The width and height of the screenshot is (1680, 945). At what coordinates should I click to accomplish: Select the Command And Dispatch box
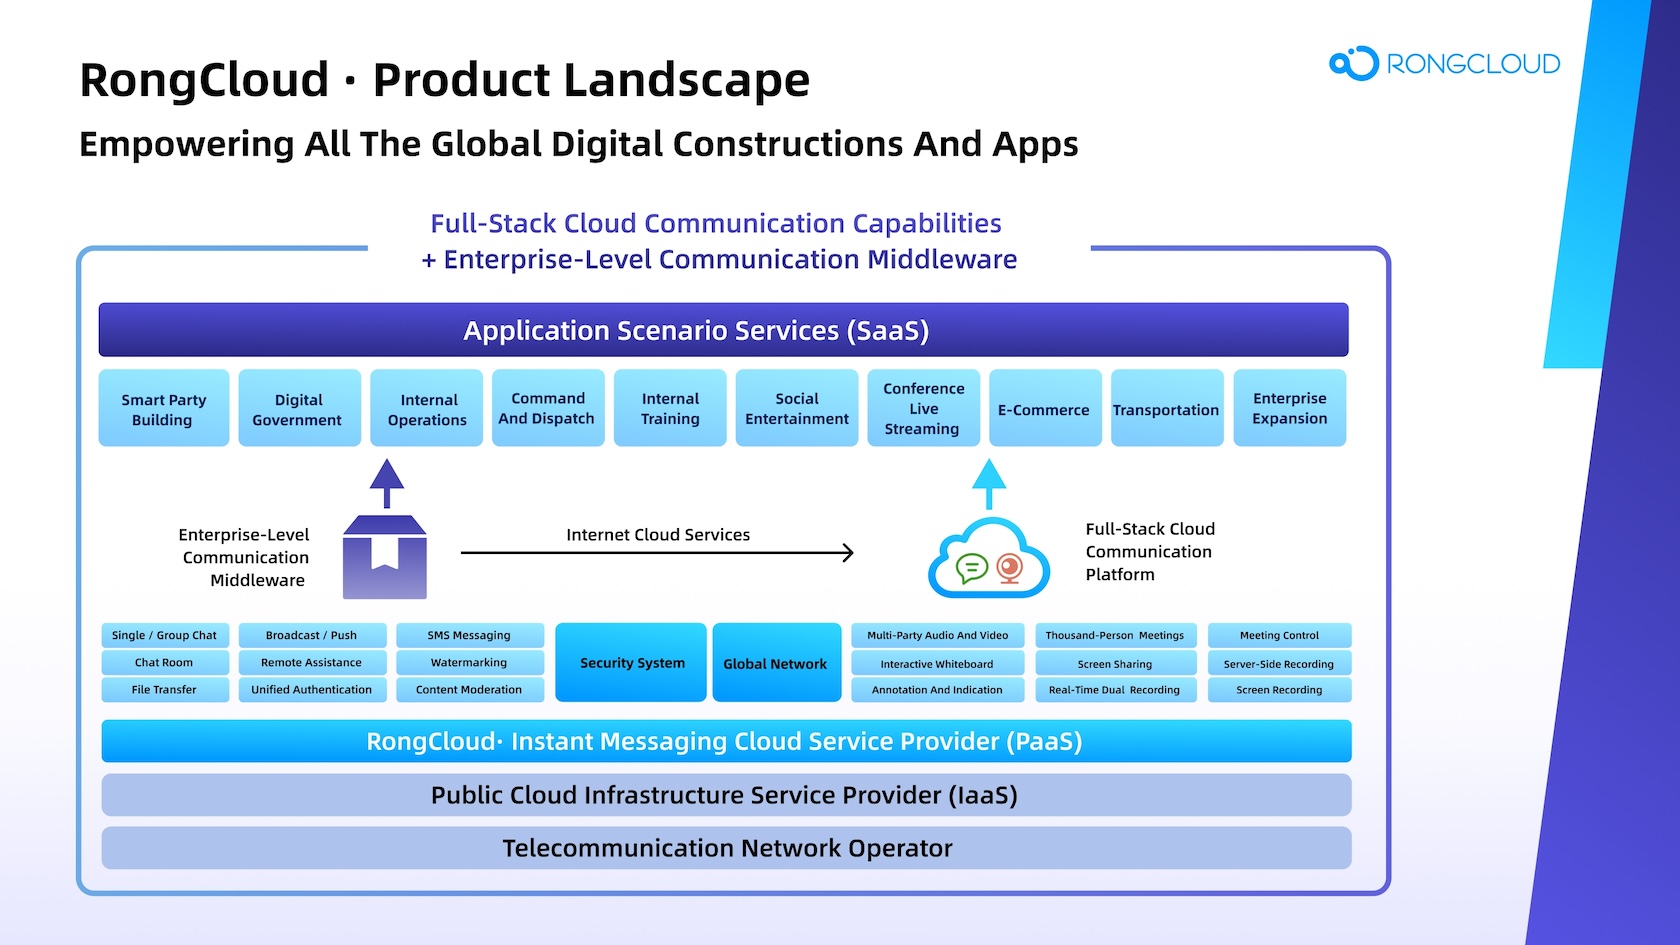548,408
